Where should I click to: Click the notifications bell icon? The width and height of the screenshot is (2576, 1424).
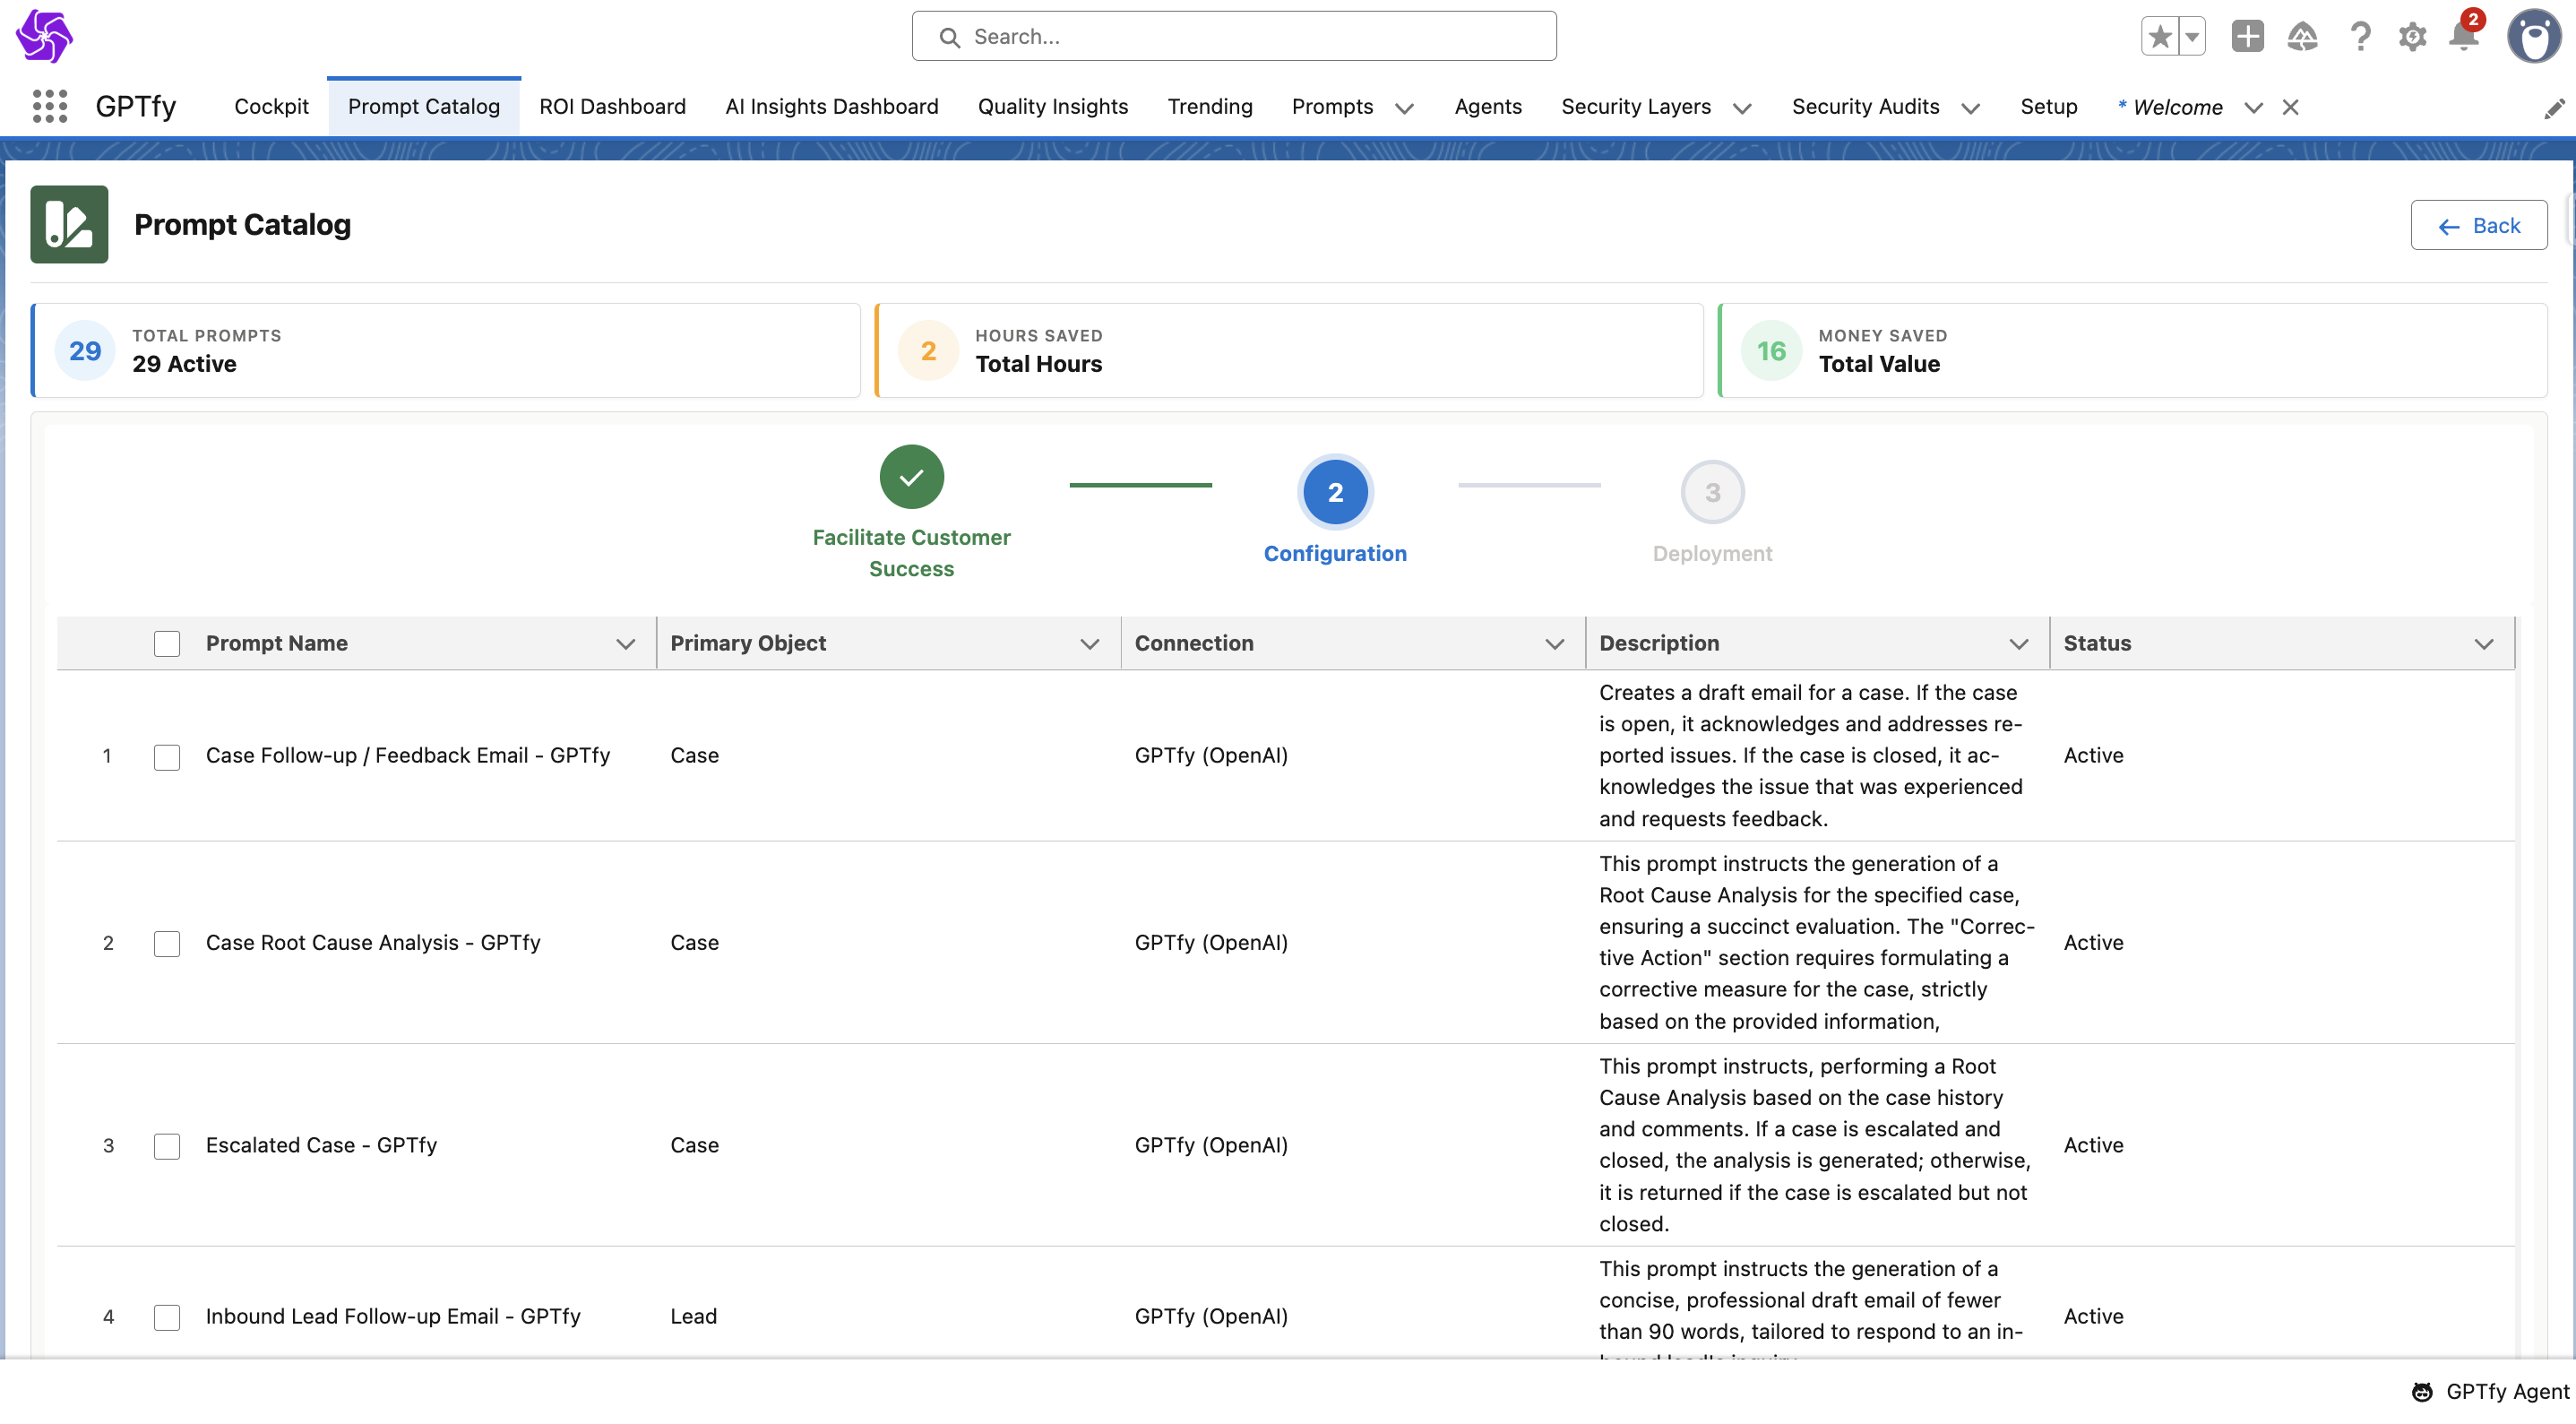point(2463,38)
